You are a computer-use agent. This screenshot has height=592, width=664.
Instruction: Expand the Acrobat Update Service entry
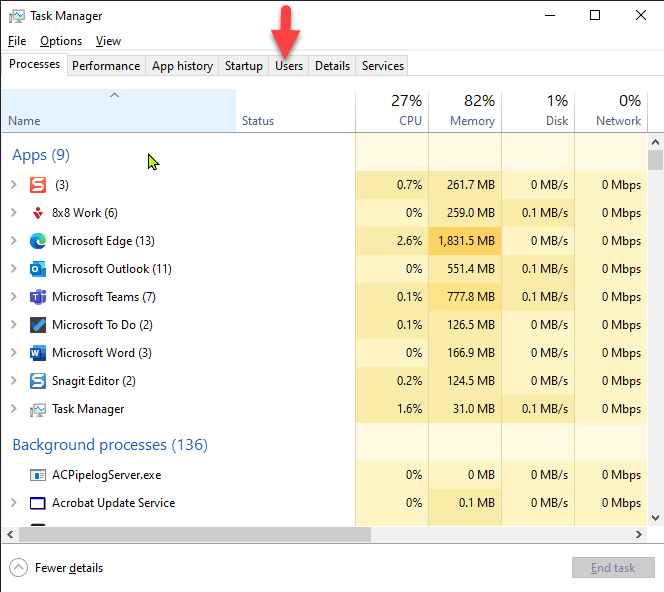coord(14,503)
